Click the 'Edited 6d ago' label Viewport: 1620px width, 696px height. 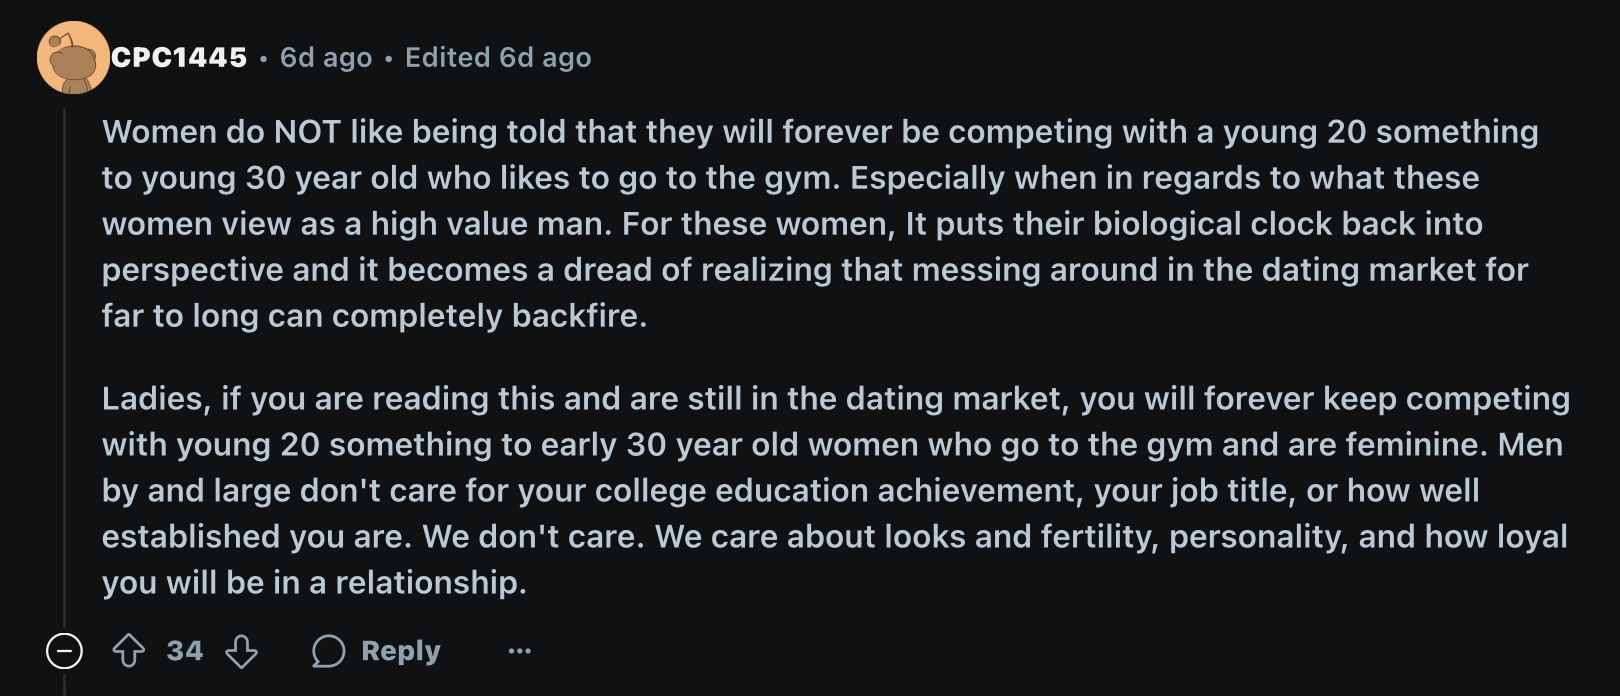[x=498, y=58]
